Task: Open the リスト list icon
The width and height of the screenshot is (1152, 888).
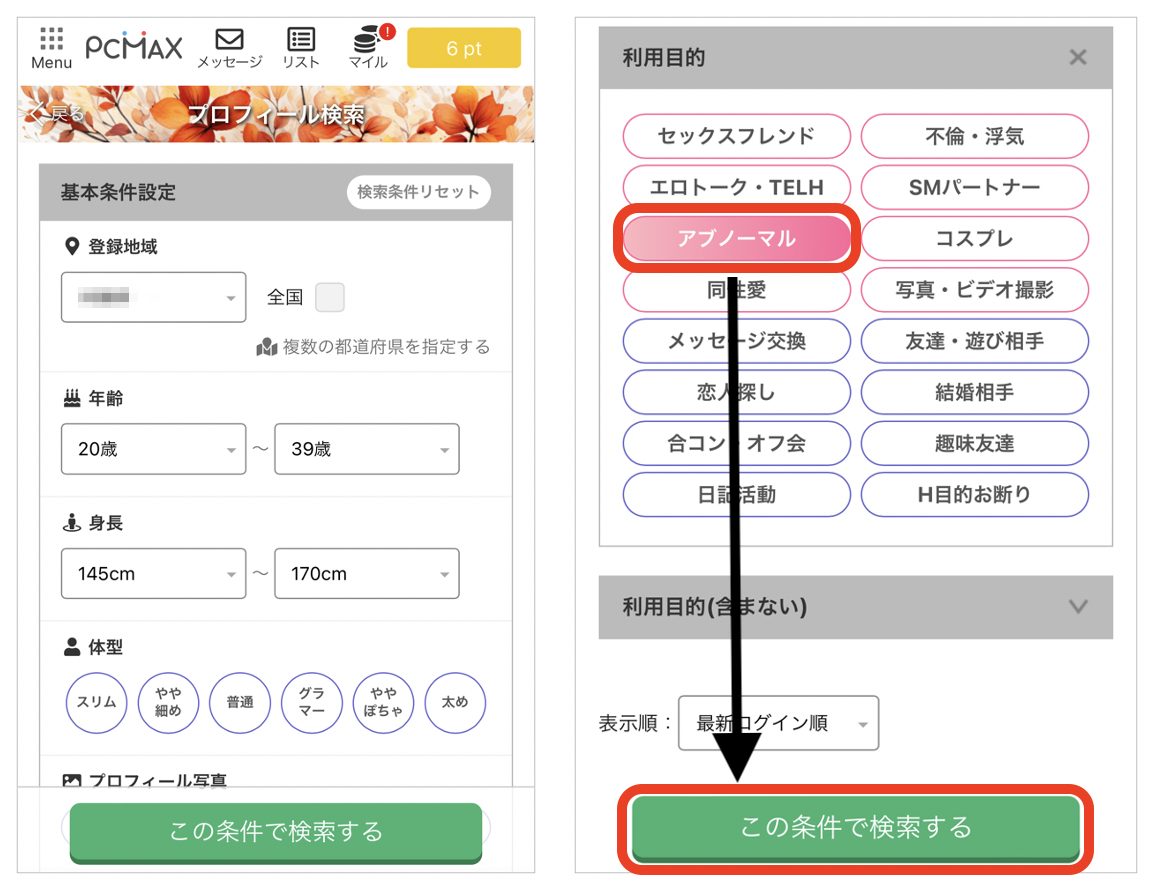Action: 300,47
